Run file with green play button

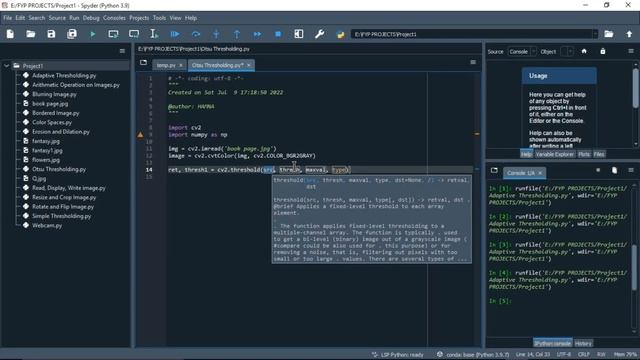[93, 34]
